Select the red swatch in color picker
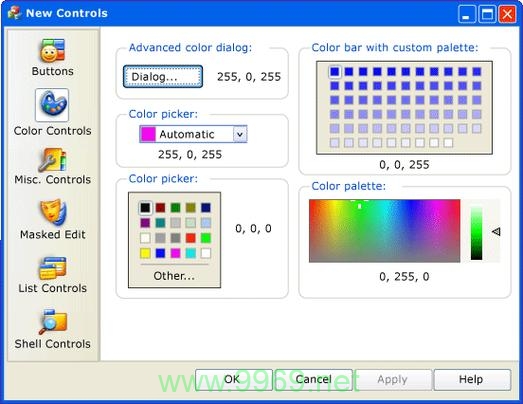The width and height of the screenshot is (523, 404). (190, 238)
